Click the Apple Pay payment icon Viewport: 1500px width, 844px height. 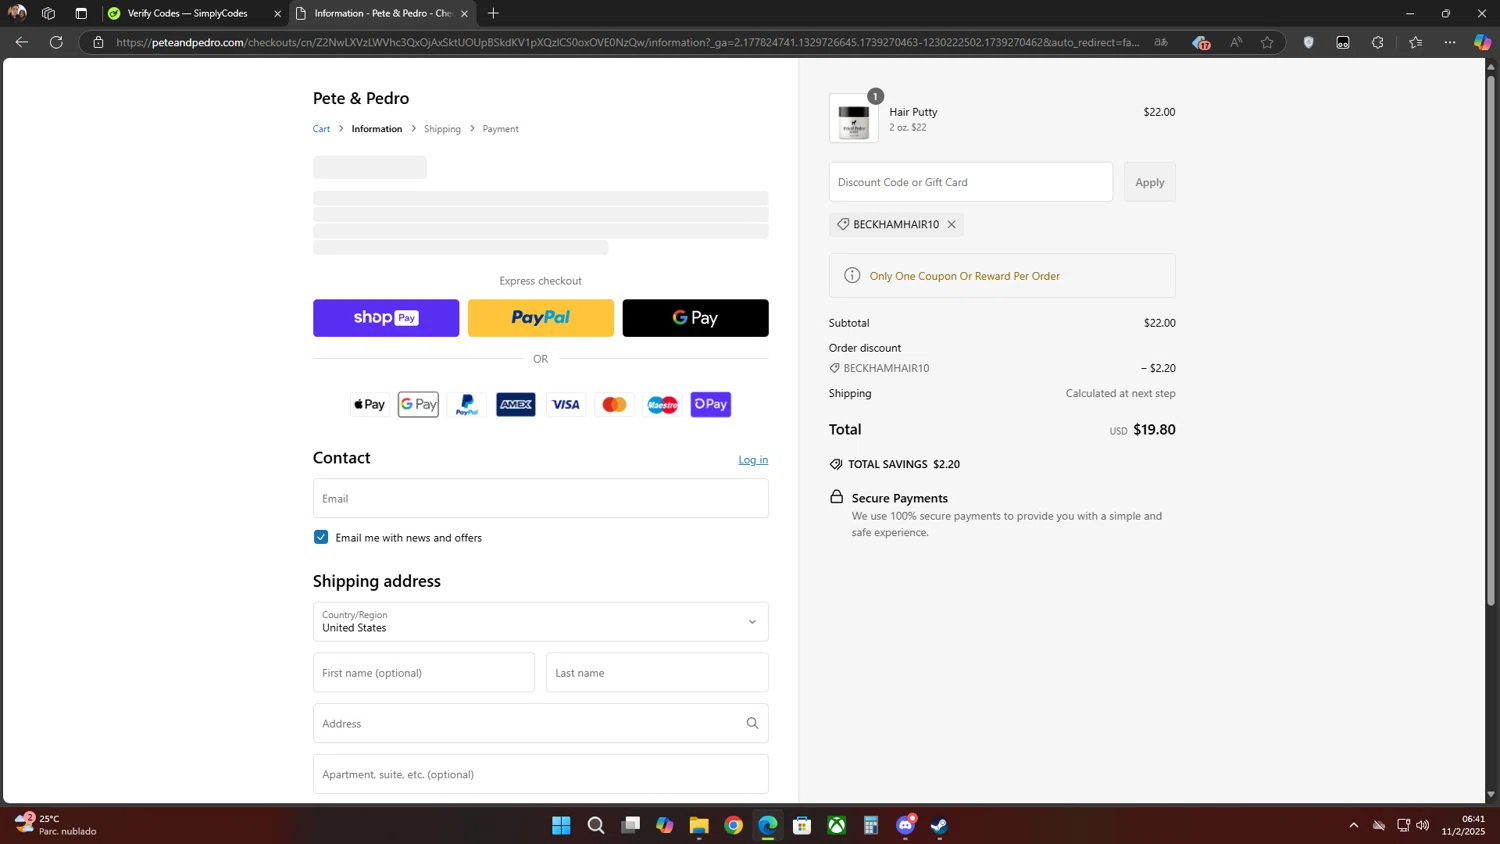pyautogui.click(x=369, y=404)
